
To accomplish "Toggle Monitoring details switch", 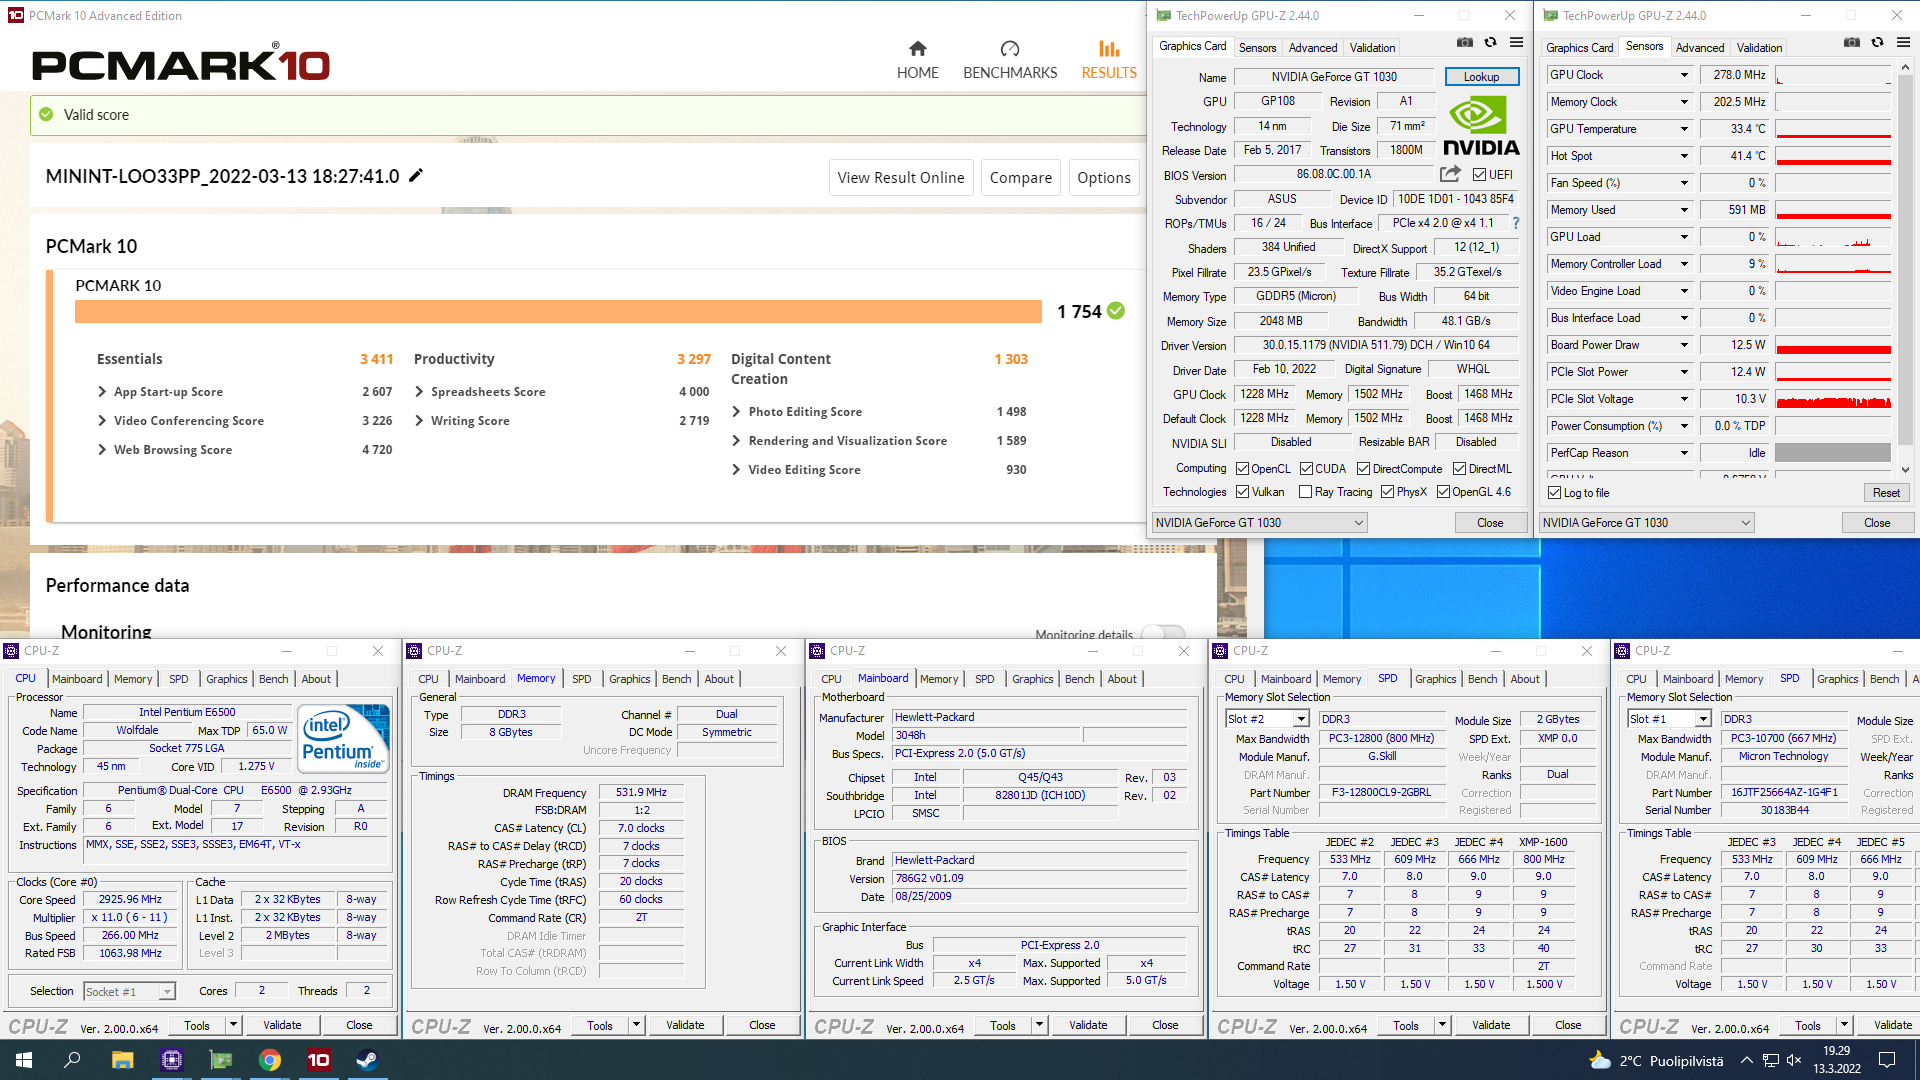I will 1163,633.
